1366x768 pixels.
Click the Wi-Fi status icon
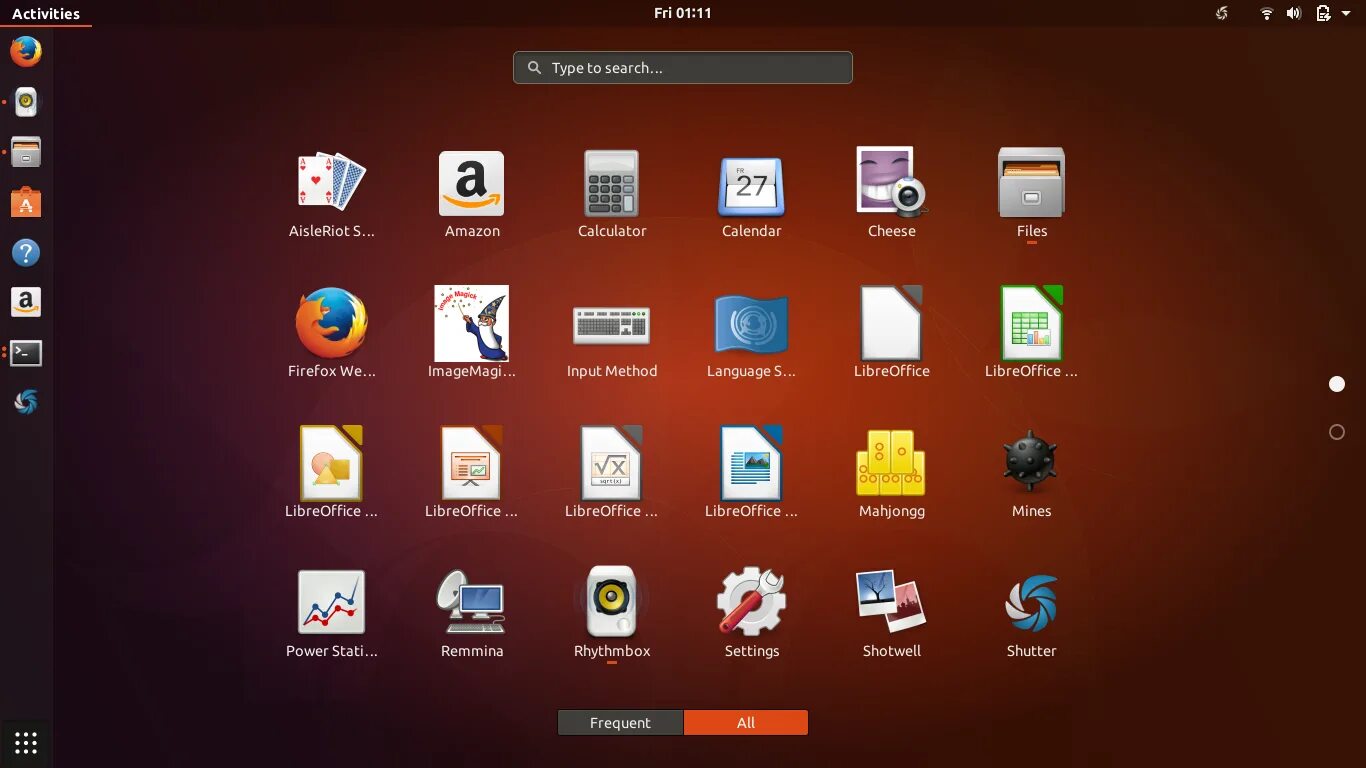tap(1267, 13)
